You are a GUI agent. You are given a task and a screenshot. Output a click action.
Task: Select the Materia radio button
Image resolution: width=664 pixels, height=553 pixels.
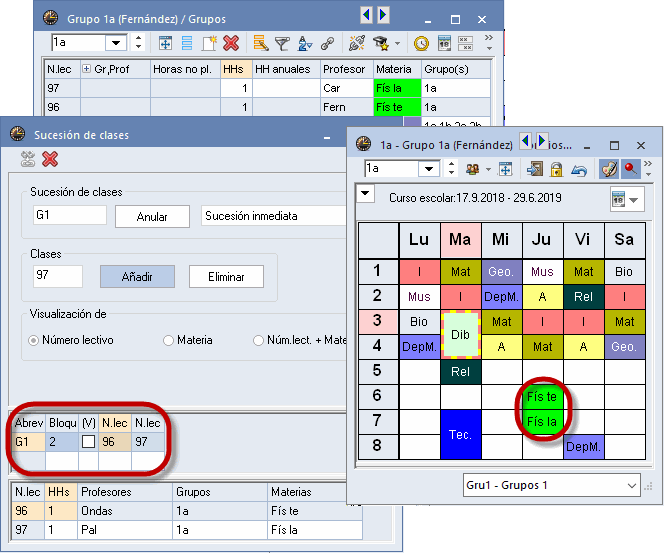pos(168,340)
